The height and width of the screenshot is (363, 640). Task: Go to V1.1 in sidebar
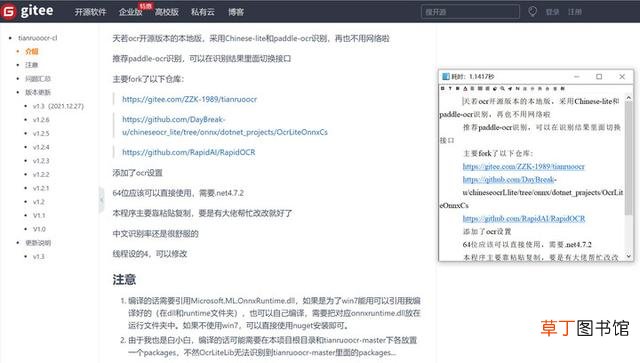pos(39,216)
